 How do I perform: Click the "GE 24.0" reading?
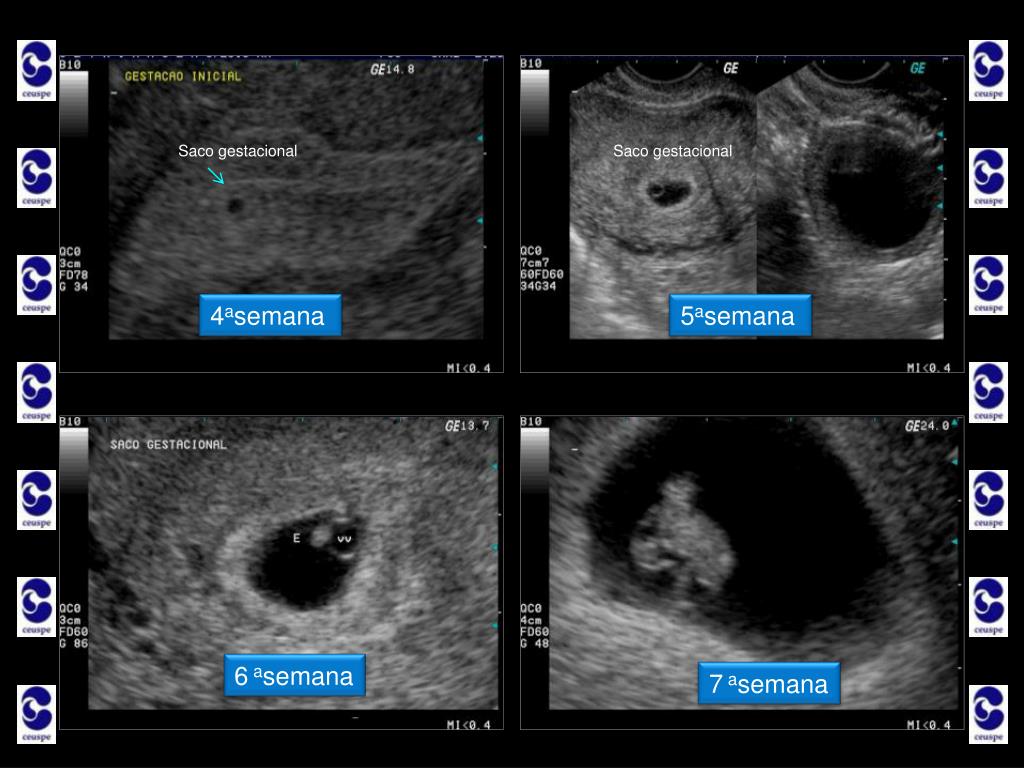927,426
